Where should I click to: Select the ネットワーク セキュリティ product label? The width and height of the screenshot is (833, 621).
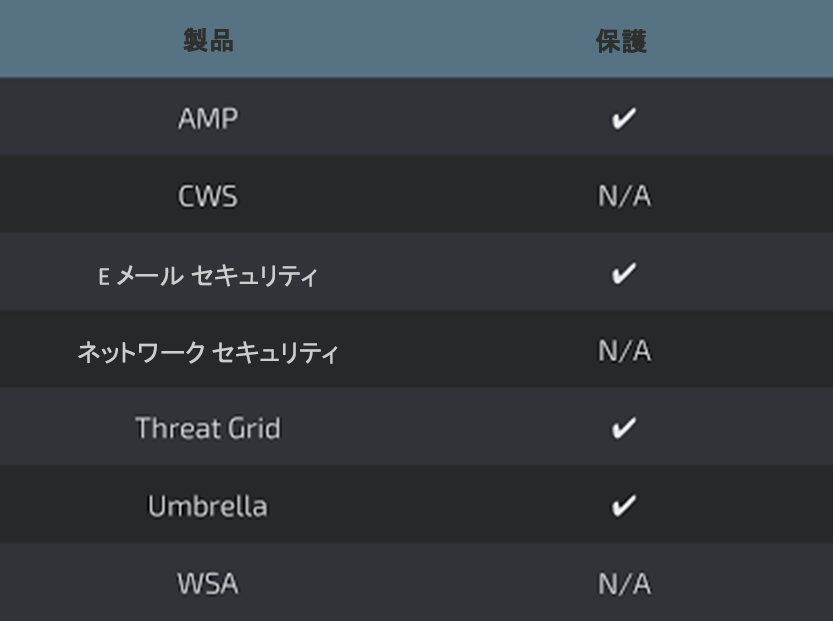208,352
